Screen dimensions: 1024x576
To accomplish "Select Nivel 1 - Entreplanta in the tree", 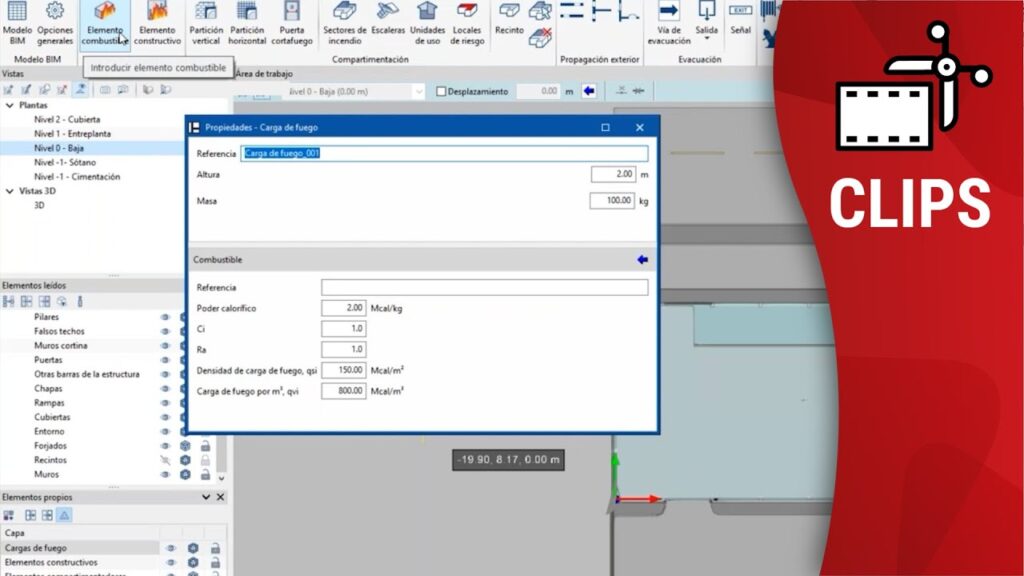I will coord(72,134).
